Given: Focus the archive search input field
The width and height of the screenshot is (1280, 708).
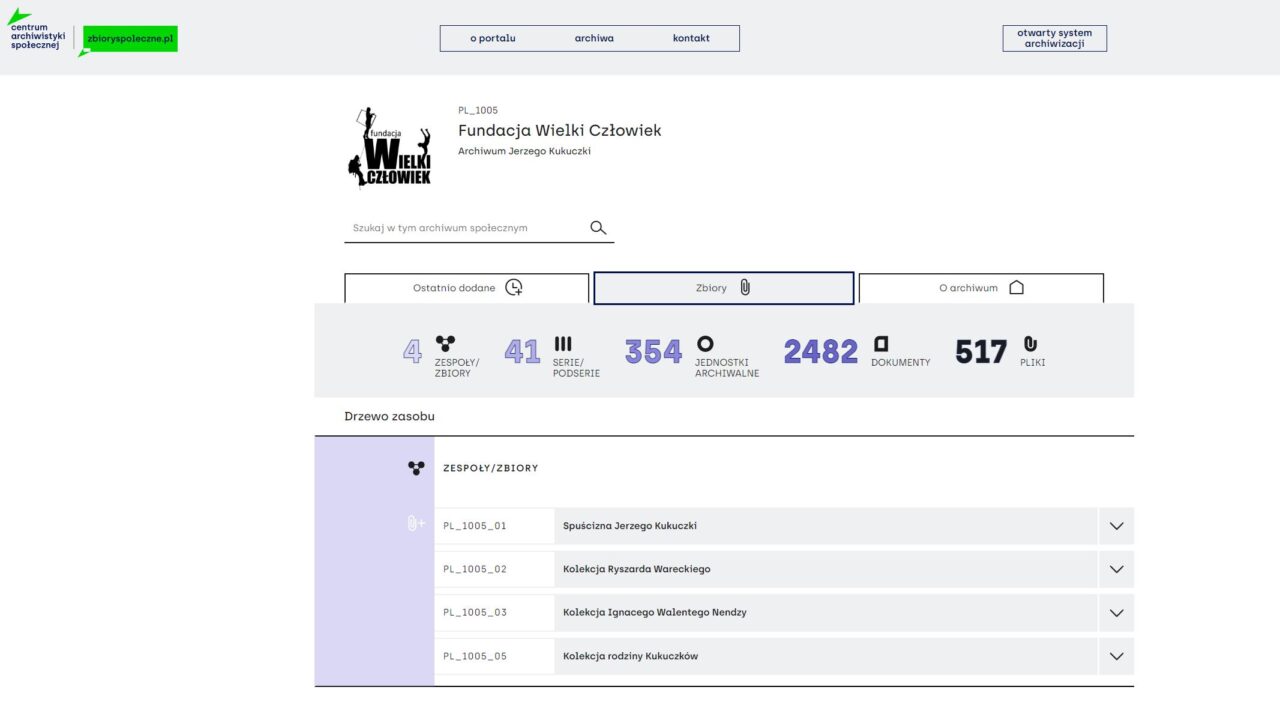Looking at the screenshot, I should [465, 228].
